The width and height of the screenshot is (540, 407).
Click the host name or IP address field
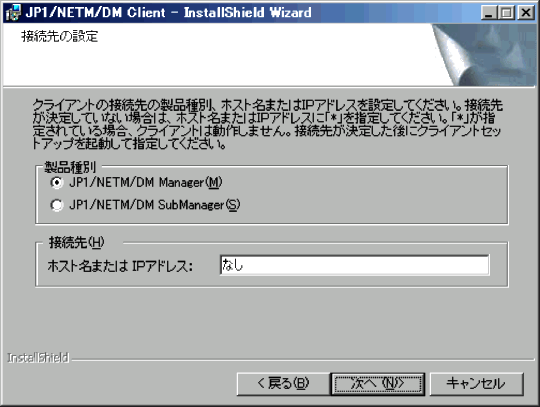(x=354, y=265)
